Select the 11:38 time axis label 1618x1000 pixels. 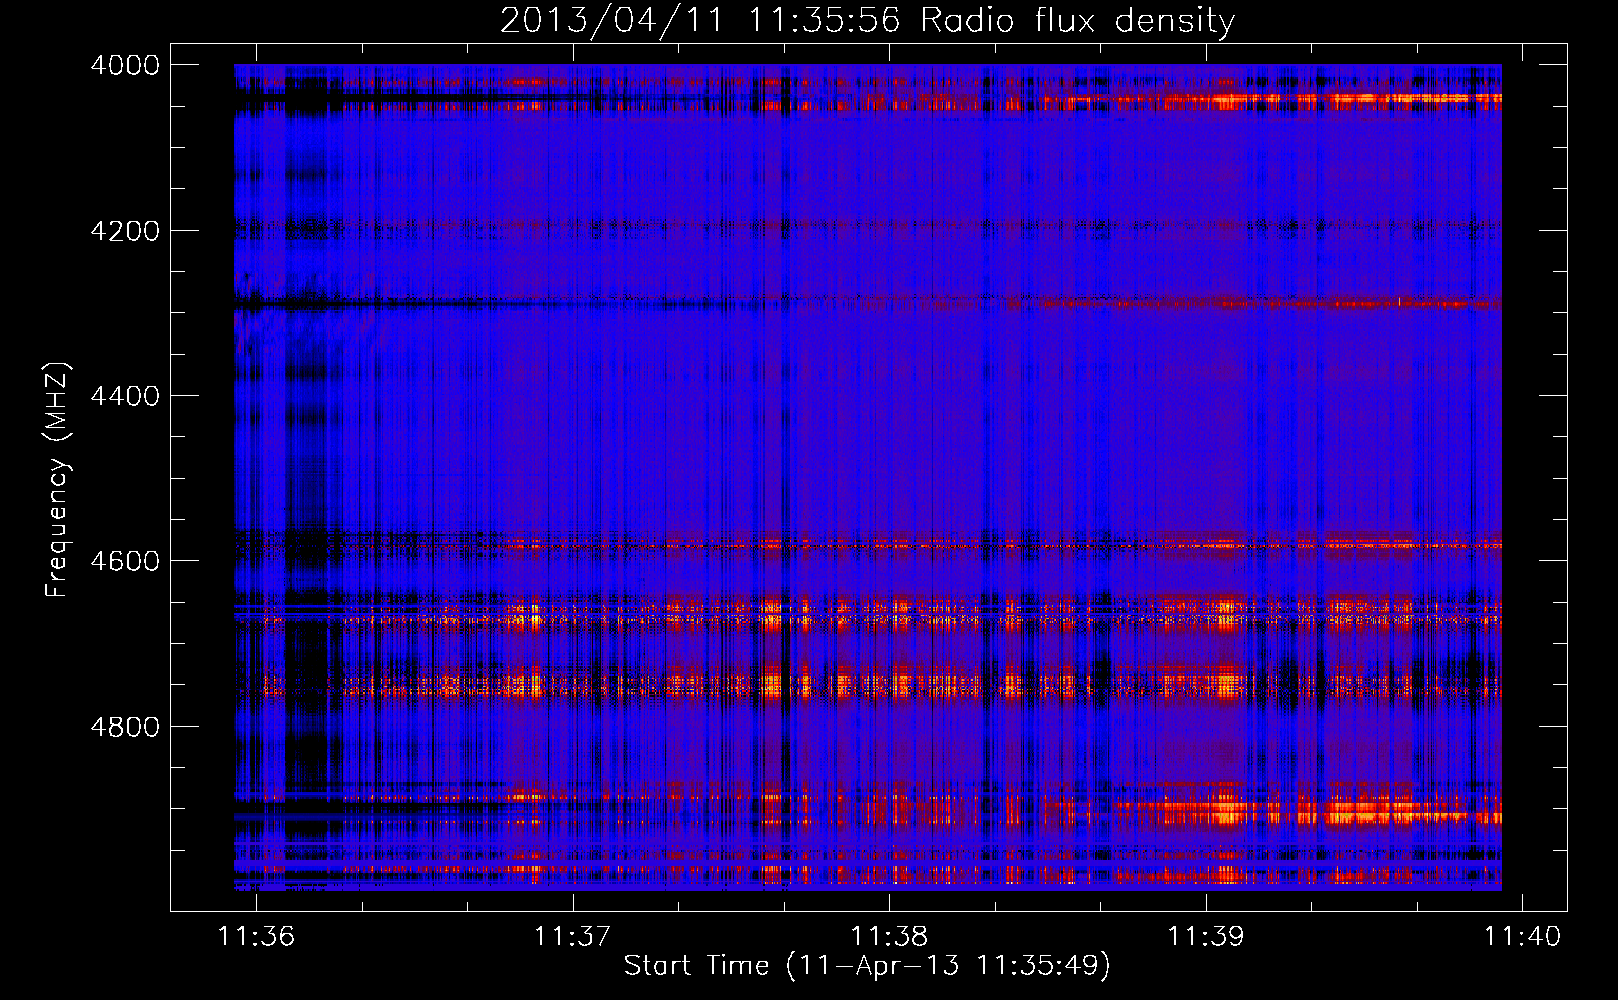[x=889, y=936]
